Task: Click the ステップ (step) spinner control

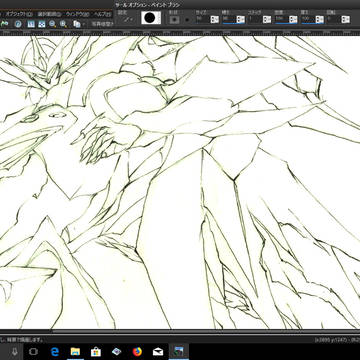Action: (267, 19)
